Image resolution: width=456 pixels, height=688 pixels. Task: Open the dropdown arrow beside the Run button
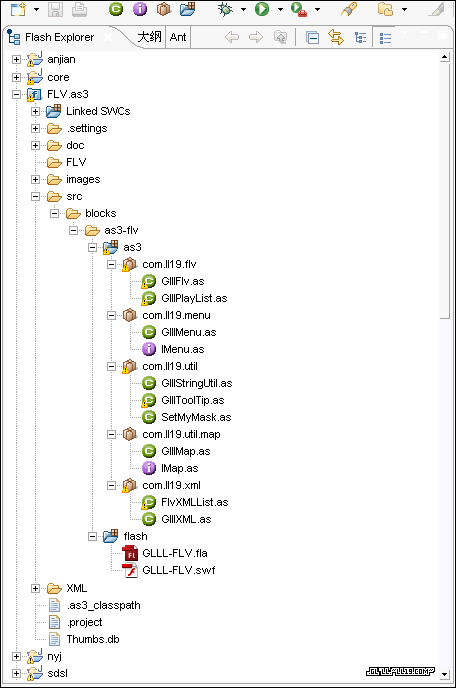[x=280, y=9]
